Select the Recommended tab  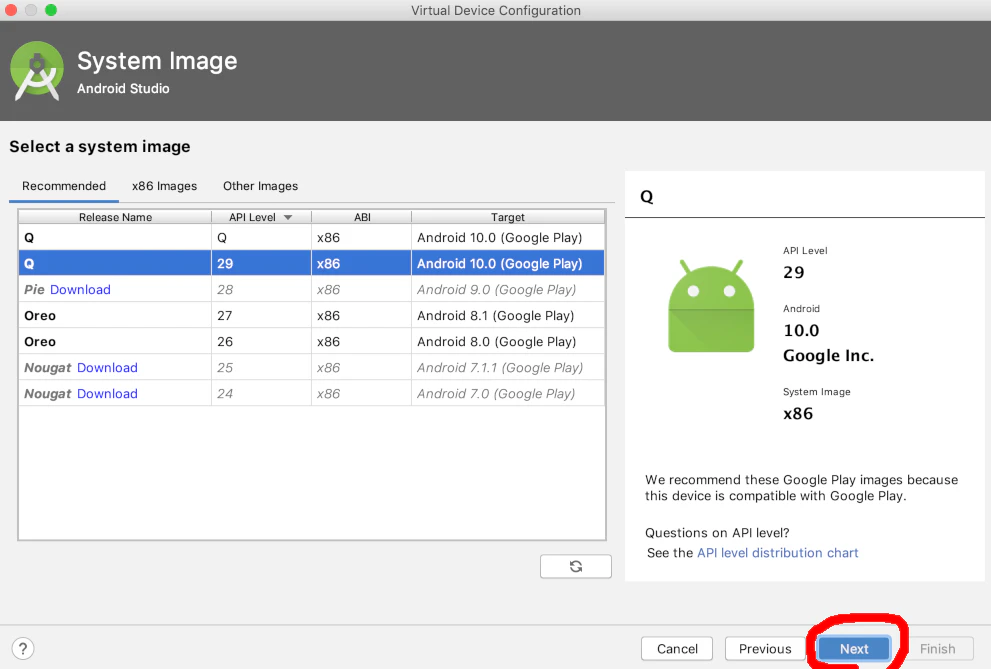point(64,186)
